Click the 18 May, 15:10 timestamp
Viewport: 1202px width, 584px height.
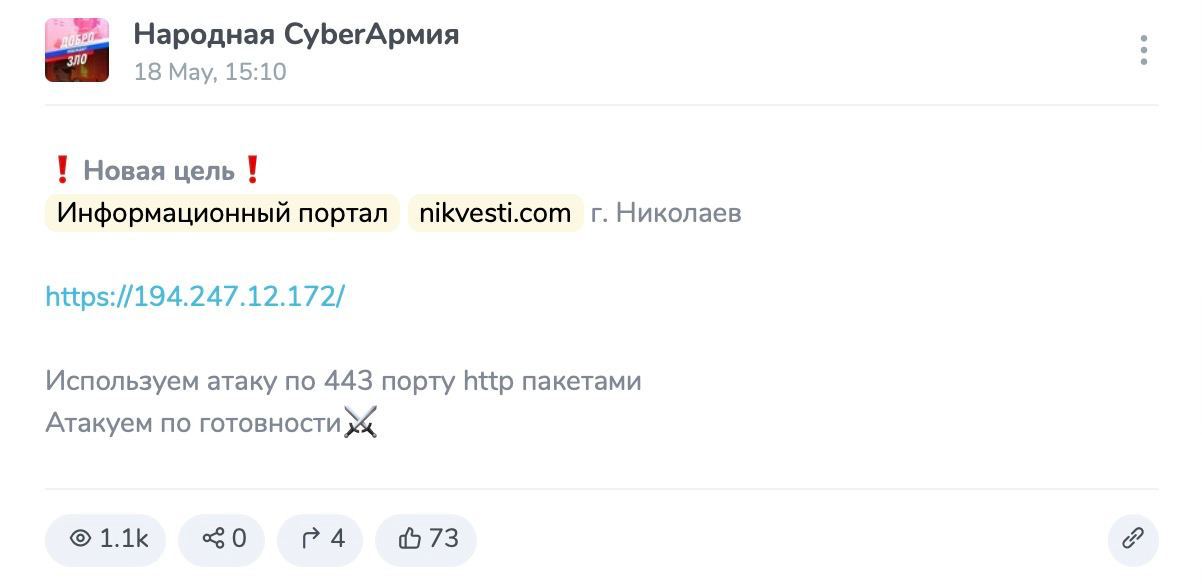pos(210,72)
